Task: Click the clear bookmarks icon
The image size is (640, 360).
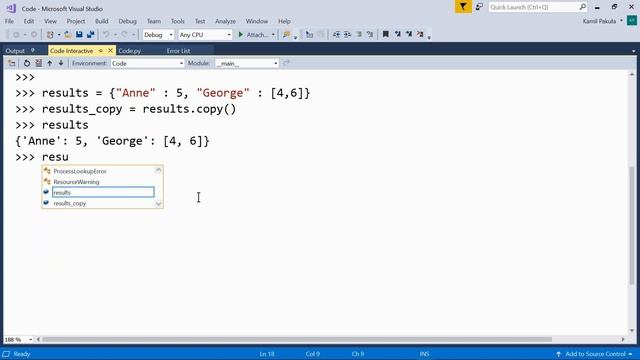Action: [420, 35]
